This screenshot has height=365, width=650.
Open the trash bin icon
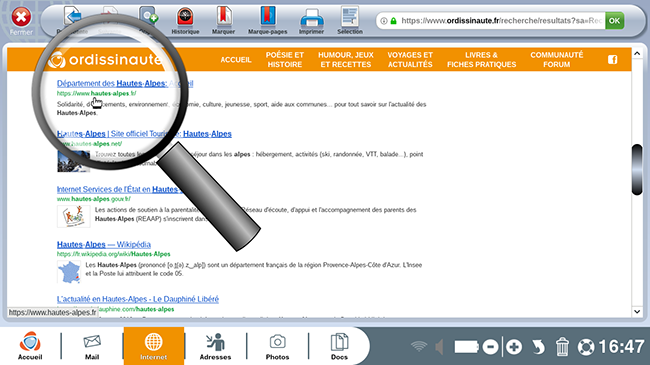[x=562, y=347]
